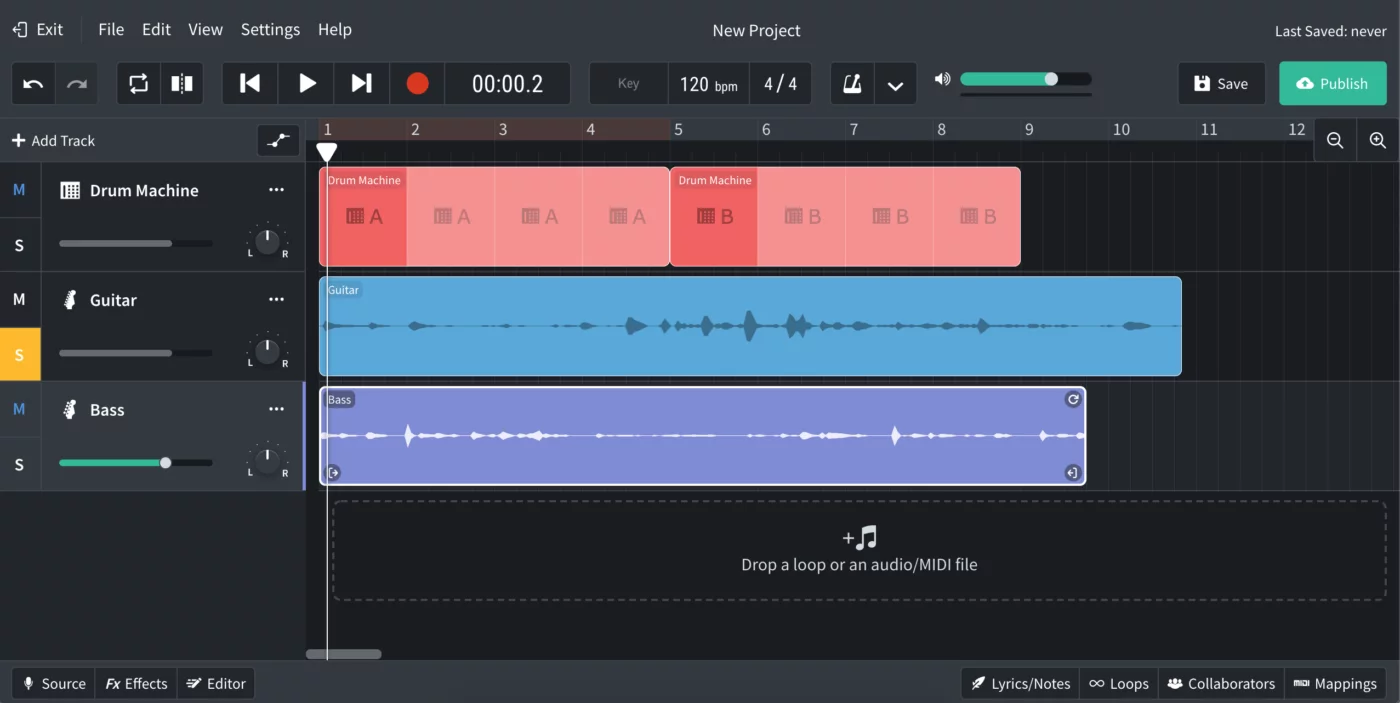The image size is (1400, 703).
Task: Click the redo arrow button
Action: coord(77,84)
